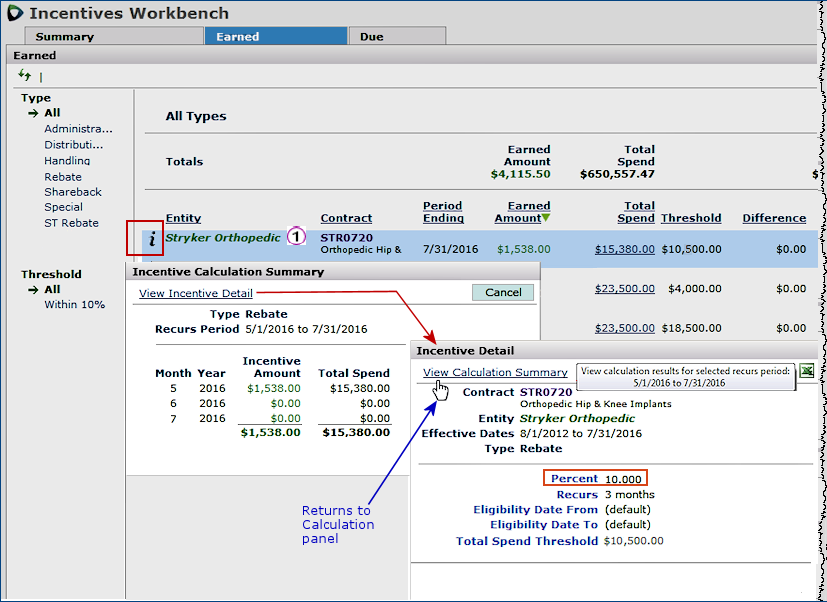Click the green sort arrow by Earned Amount
The width and height of the screenshot is (827, 602).
pos(546,218)
